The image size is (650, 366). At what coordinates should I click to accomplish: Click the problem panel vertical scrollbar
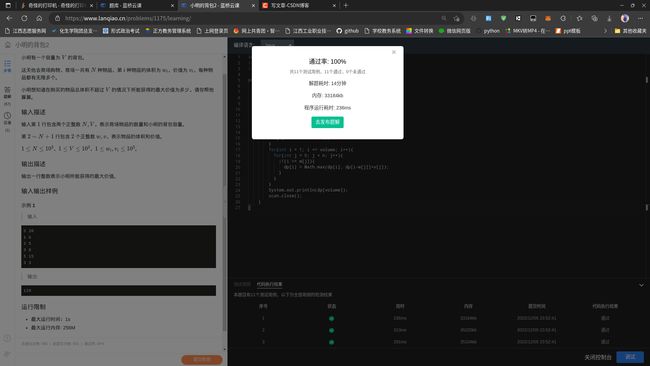[225, 202]
